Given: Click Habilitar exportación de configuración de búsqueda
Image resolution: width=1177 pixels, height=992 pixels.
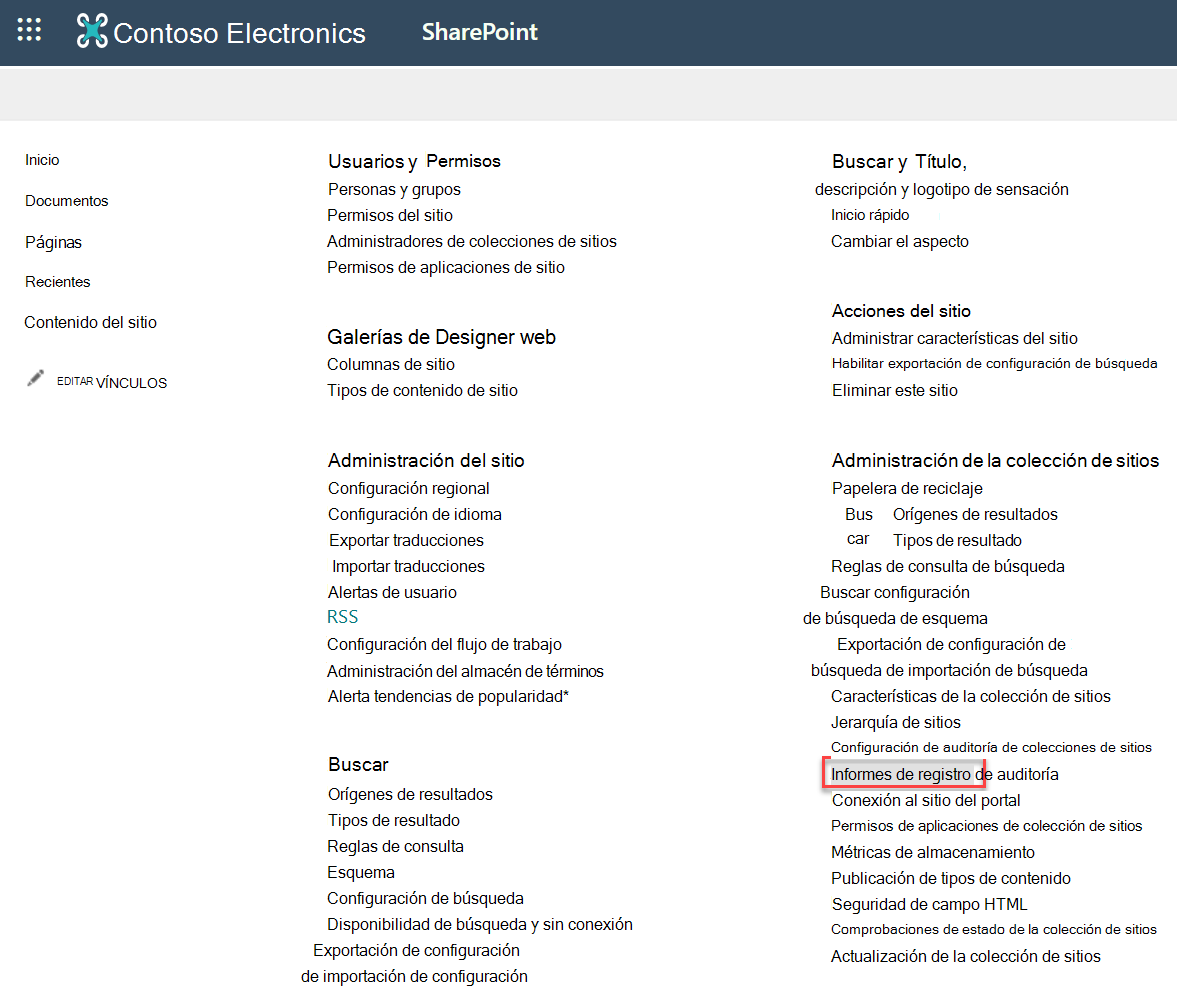Looking at the screenshot, I should [995, 364].
